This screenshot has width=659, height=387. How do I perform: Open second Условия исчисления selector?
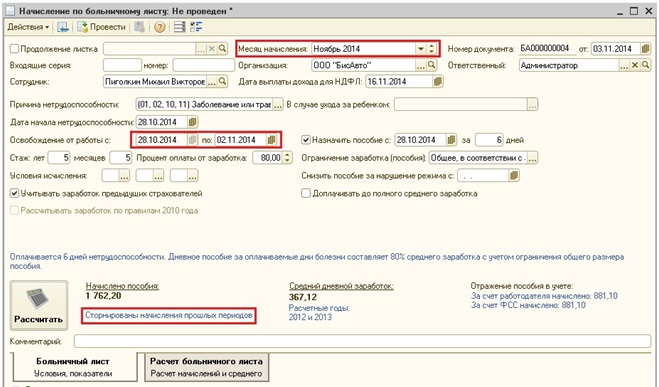coord(158,176)
